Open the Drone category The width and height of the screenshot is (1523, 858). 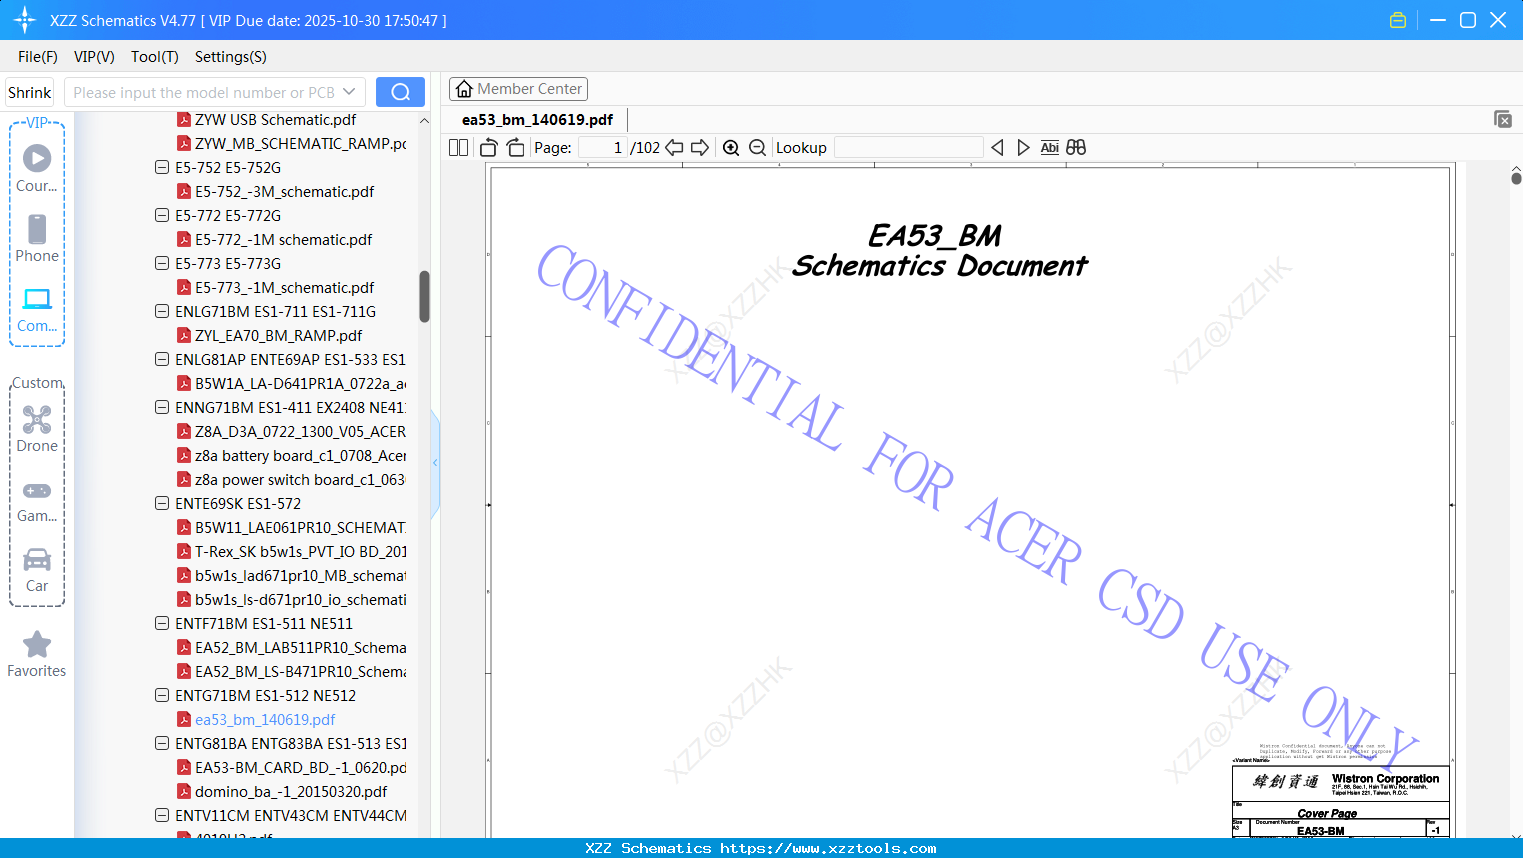tap(37, 428)
